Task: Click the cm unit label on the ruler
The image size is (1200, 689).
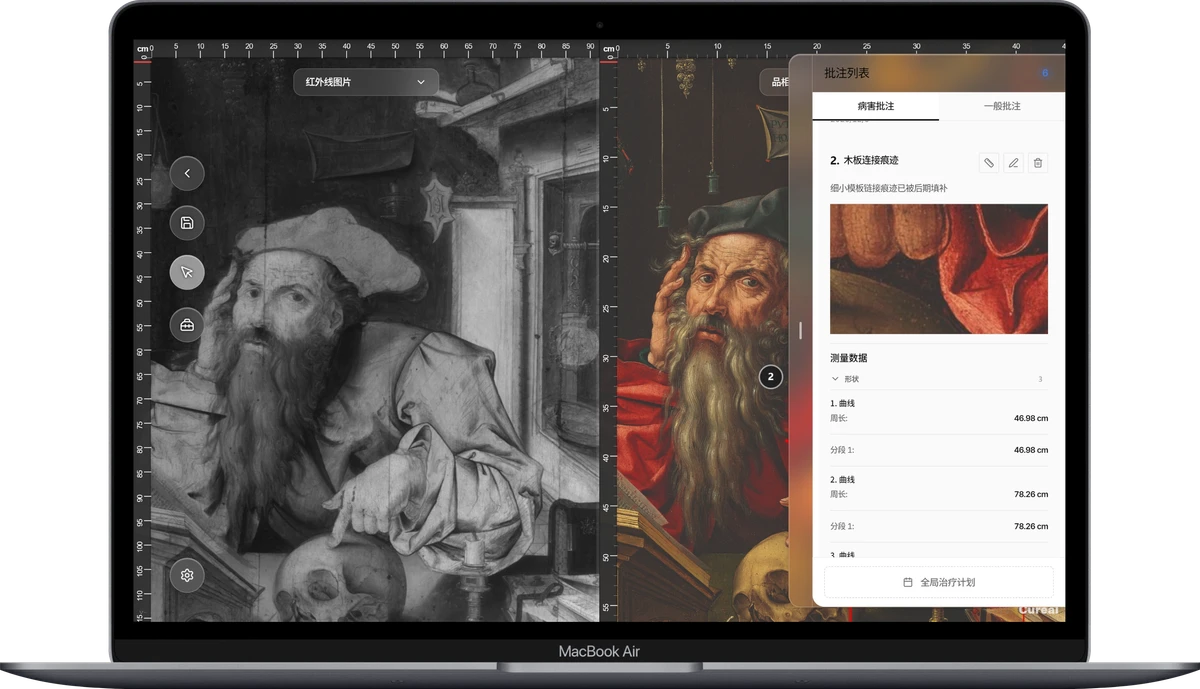Action: (x=142, y=47)
